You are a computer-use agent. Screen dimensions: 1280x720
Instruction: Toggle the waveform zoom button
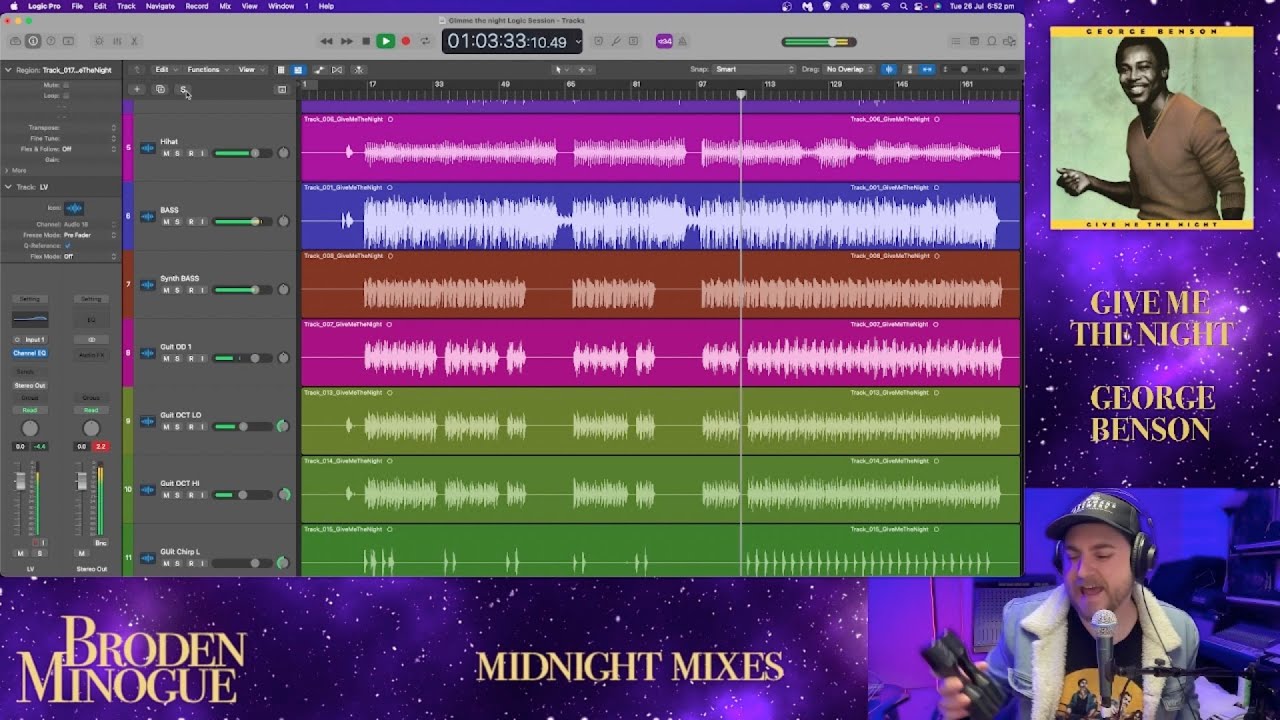click(x=889, y=70)
